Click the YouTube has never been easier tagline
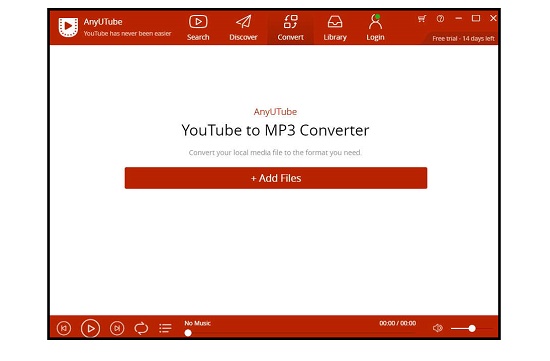 click(x=127, y=34)
